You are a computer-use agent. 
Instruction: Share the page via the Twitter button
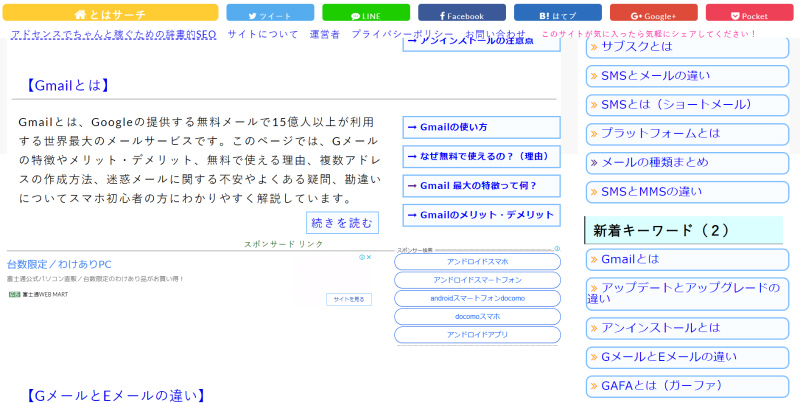[269, 14]
